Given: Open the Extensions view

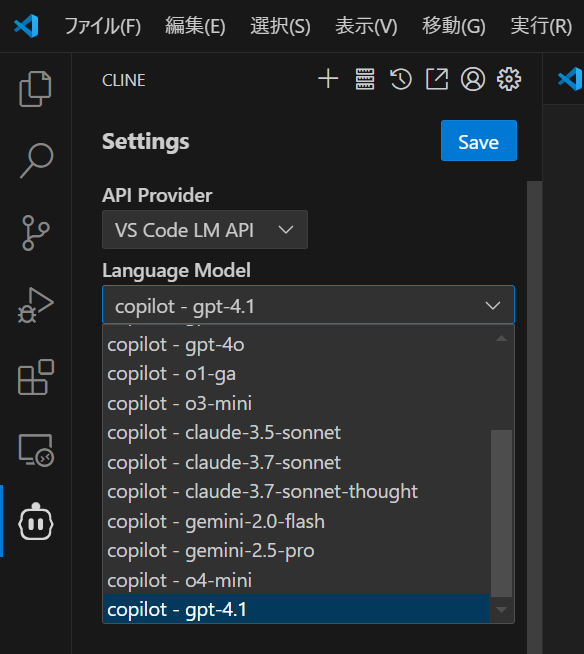Looking at the screenshot, I should point(36,377).
